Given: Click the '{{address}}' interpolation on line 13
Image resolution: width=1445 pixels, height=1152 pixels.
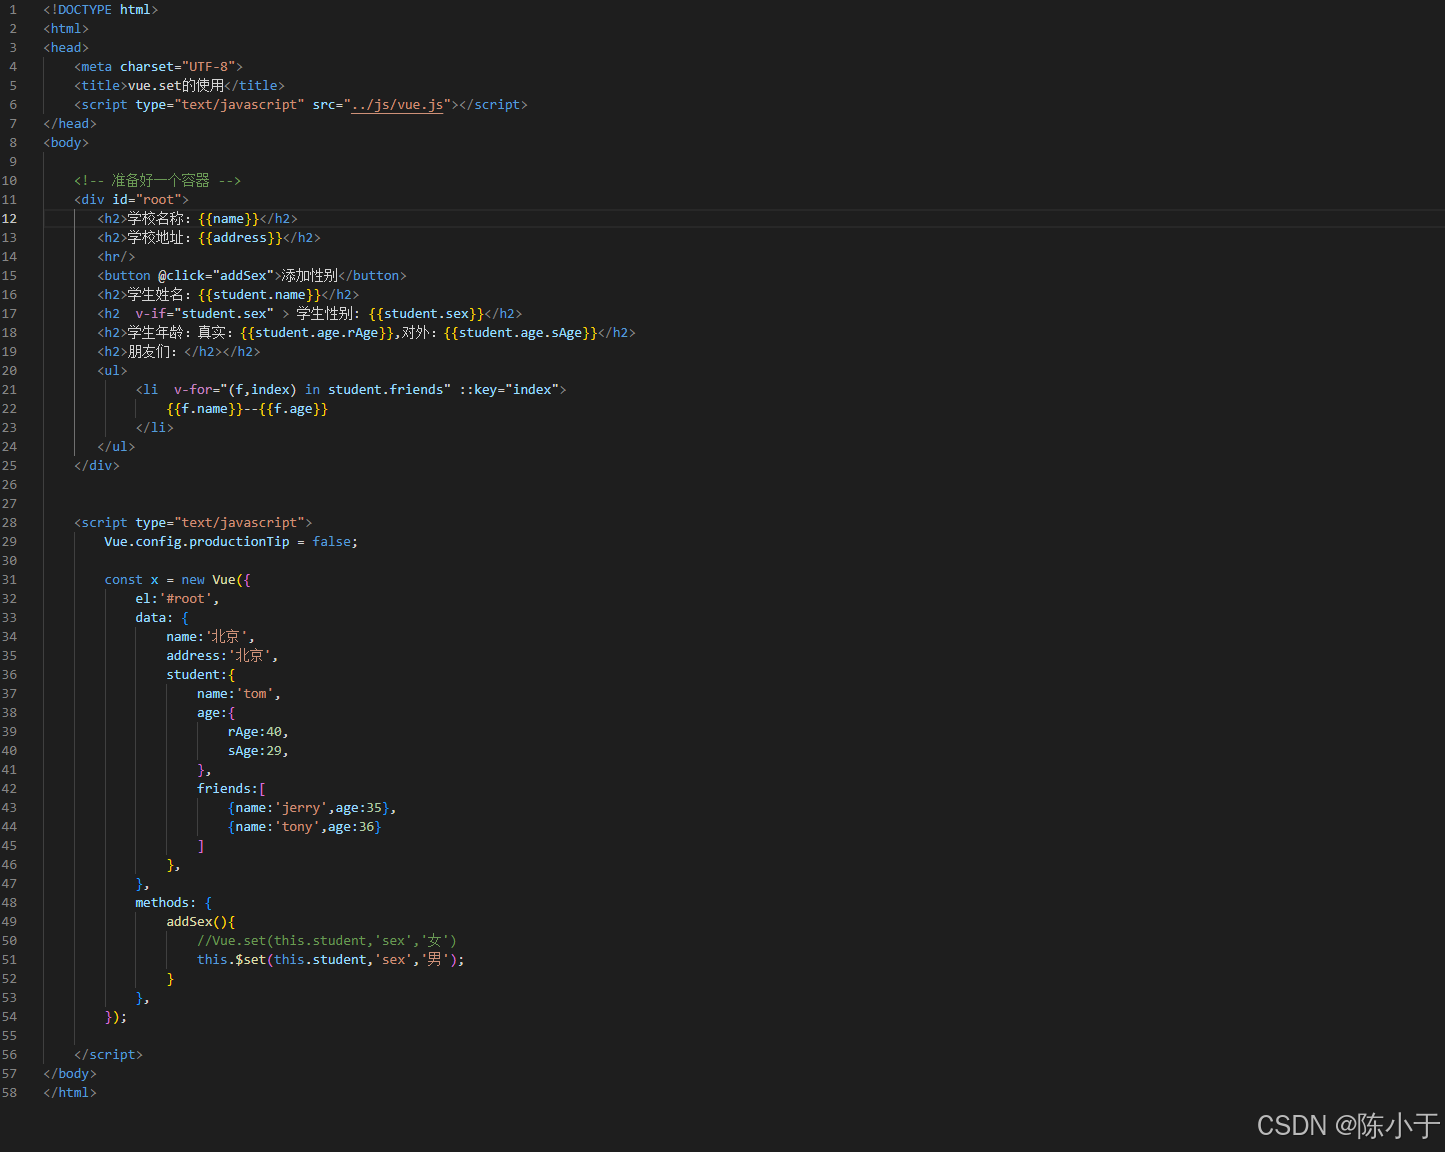Looking at the screenshot, I should [x=240, y=238].
